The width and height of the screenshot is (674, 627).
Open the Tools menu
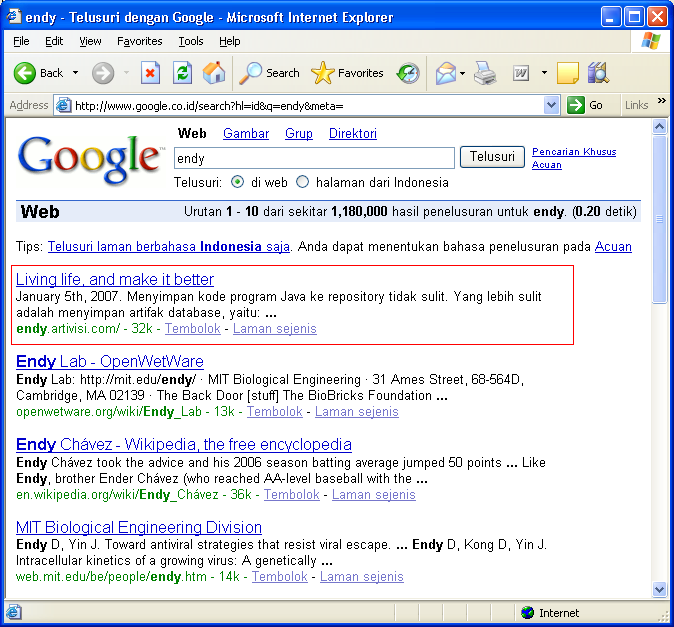(x=191, y=41)
